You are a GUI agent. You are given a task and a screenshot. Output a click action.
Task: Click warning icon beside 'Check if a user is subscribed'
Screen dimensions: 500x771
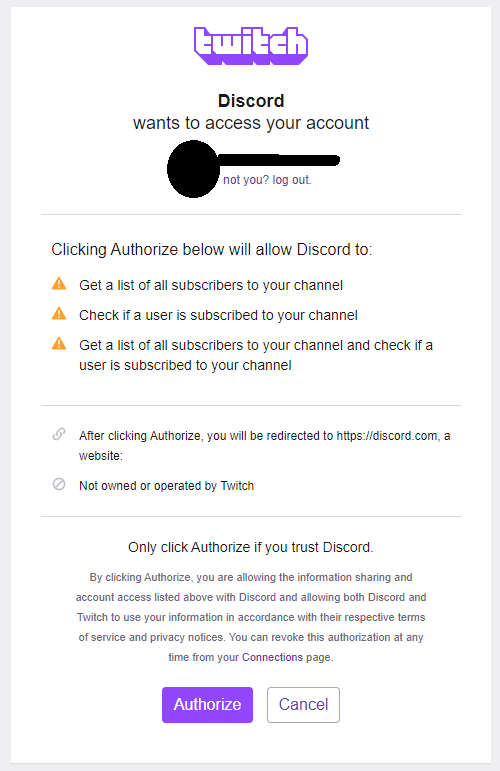[x=59, y=314]
